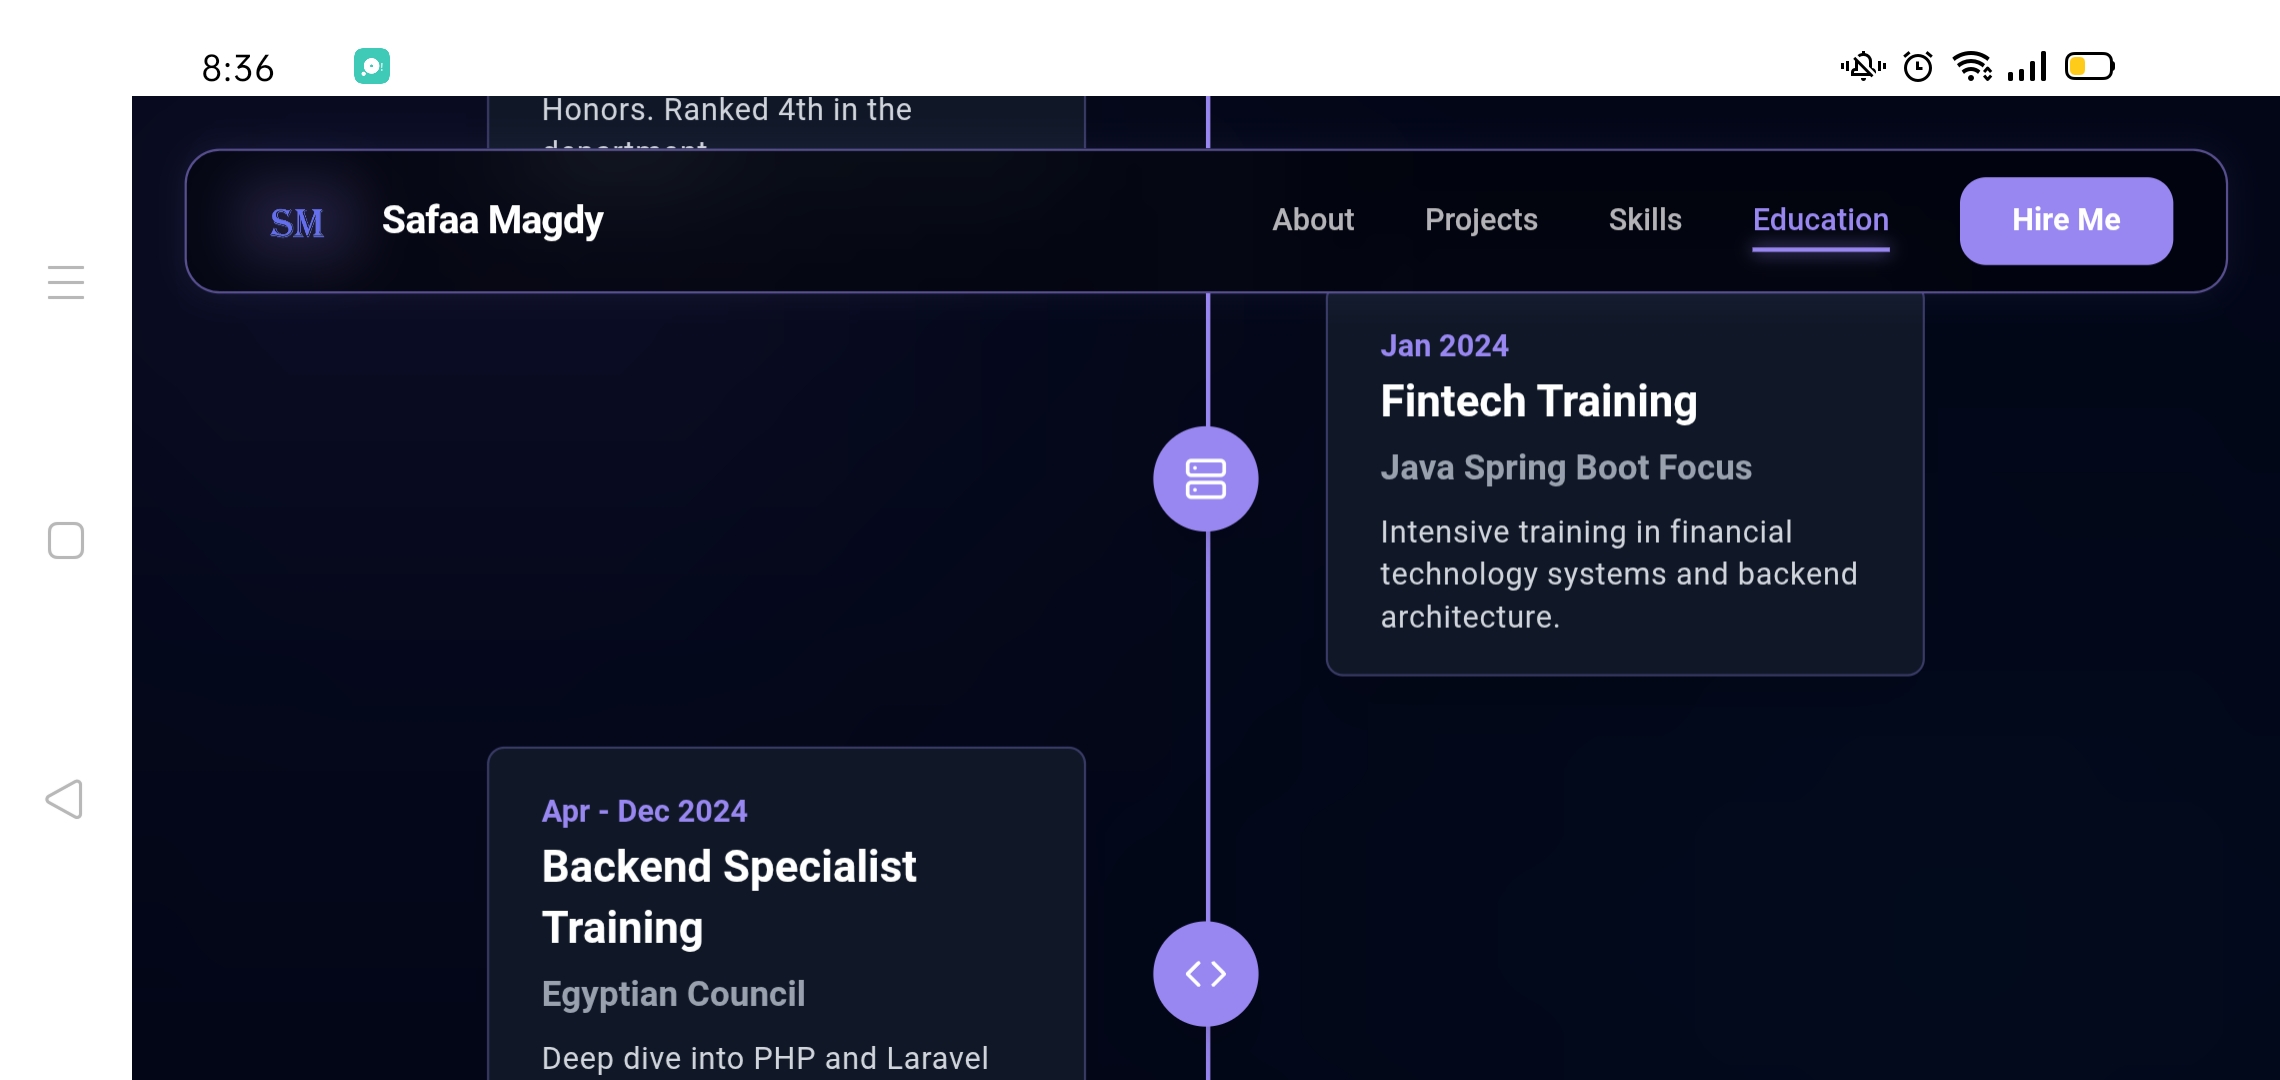2280x1080 pixels.
Task: Open the About nav section
Action: (x=1312, y=220)
